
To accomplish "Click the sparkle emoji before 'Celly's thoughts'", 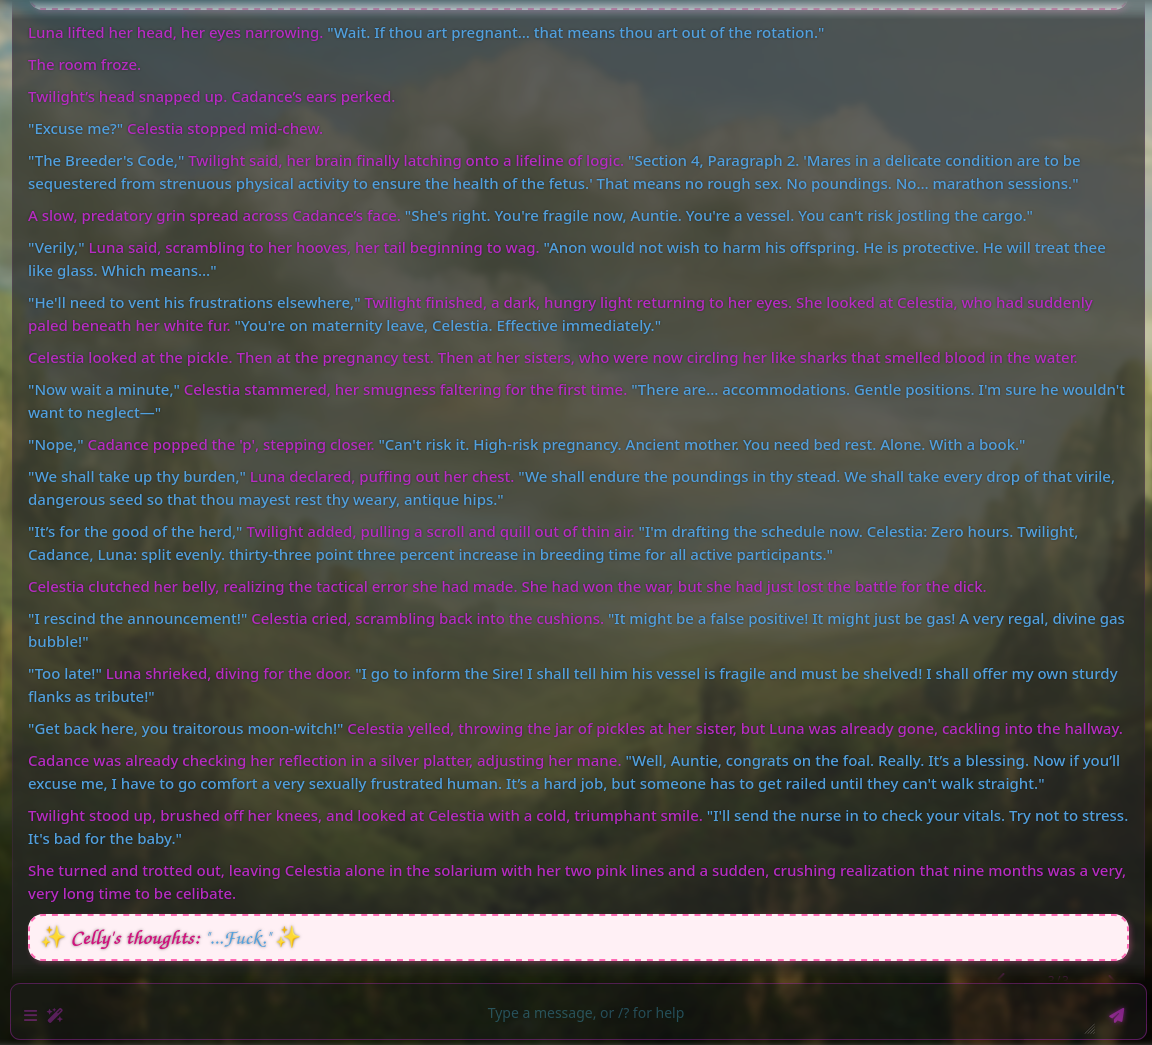I will 53,938.
